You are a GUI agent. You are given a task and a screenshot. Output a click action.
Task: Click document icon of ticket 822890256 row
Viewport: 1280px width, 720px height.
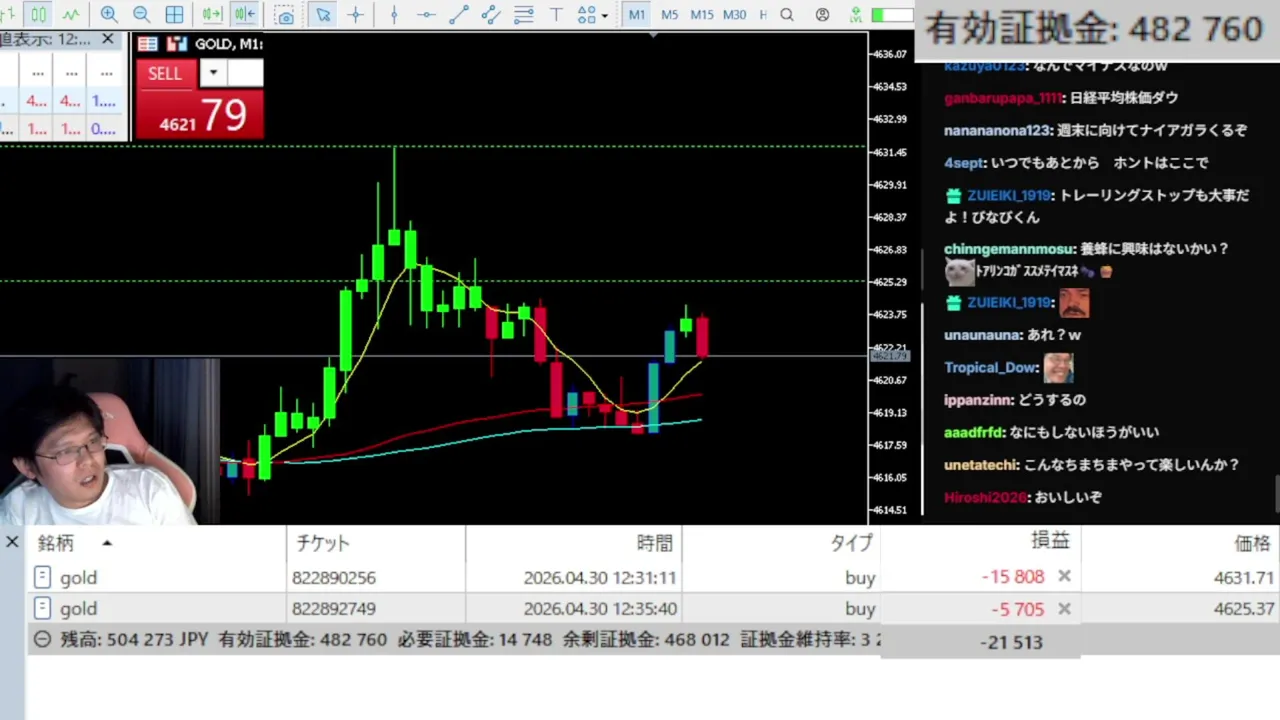tap(42, 577)
